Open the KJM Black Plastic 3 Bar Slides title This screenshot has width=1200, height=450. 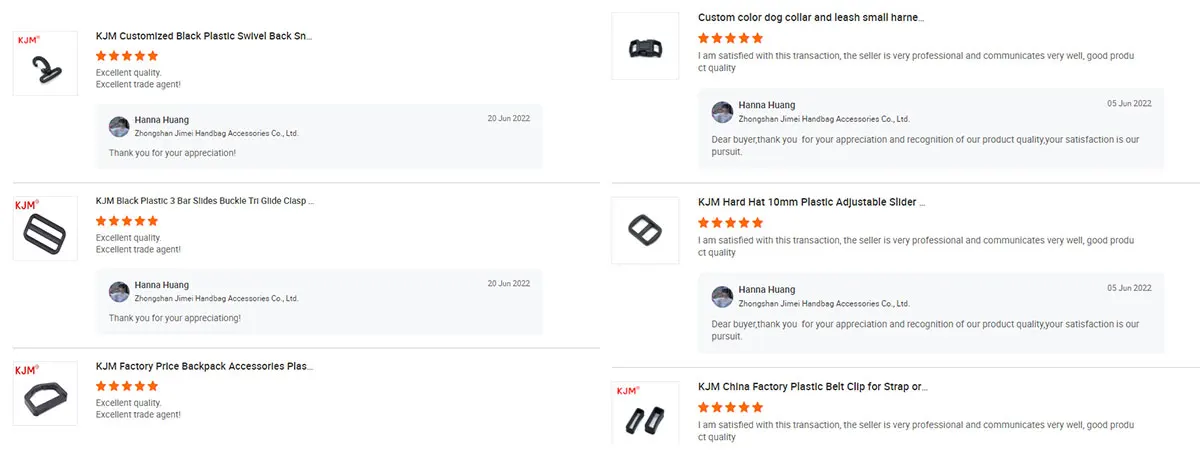[x=205, y=201]
